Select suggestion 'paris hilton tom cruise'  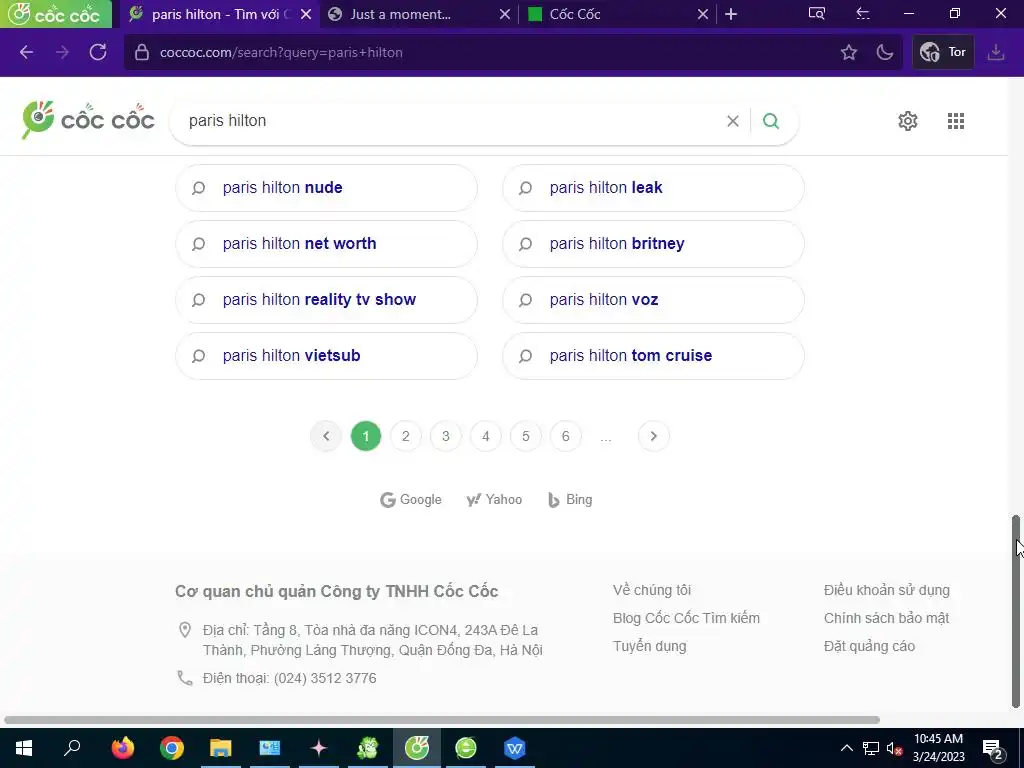653,356
